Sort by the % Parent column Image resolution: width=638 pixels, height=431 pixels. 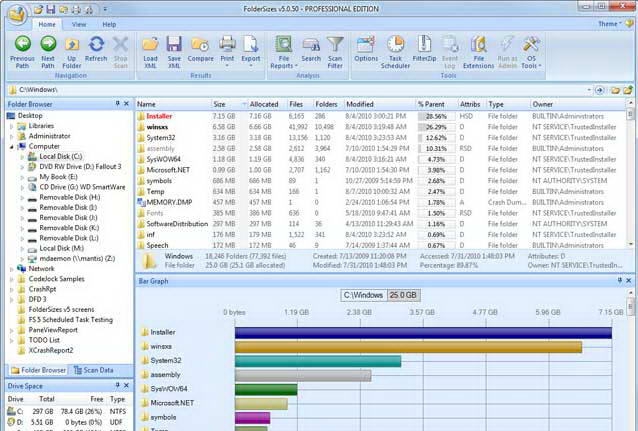coord(437,104)
